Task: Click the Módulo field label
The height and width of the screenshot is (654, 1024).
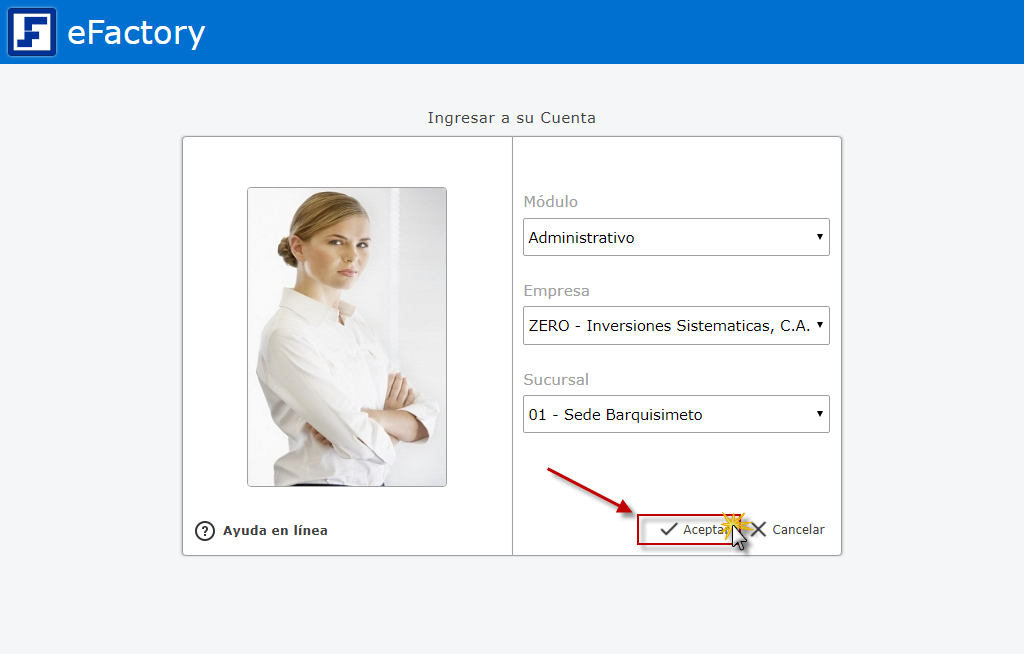Action: pos(550,202)
